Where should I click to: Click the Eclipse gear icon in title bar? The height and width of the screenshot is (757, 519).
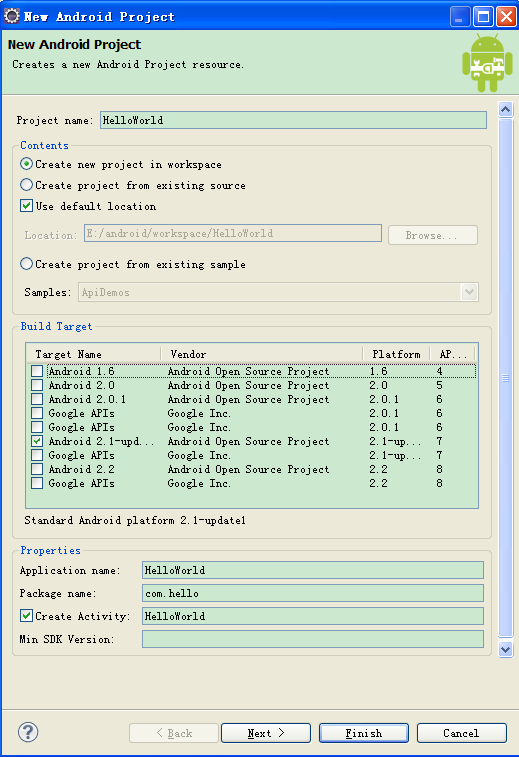coord(12,16)
